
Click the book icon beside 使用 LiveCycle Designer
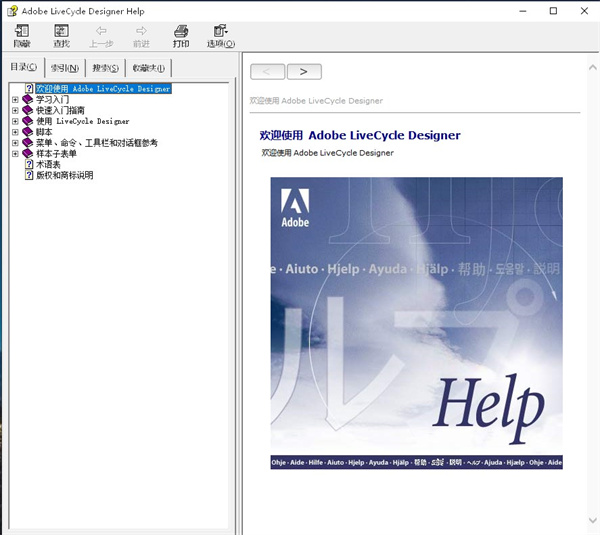point(28,121)
